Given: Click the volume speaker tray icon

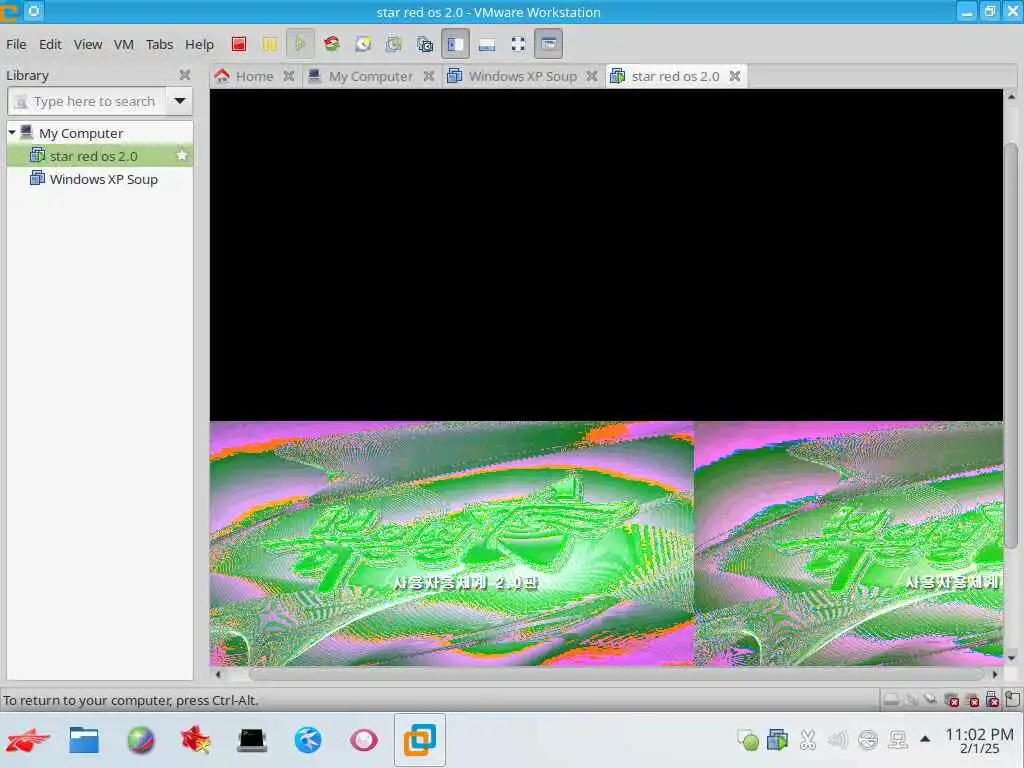Looking at the screenshot, I should click(x=837, y=740).
